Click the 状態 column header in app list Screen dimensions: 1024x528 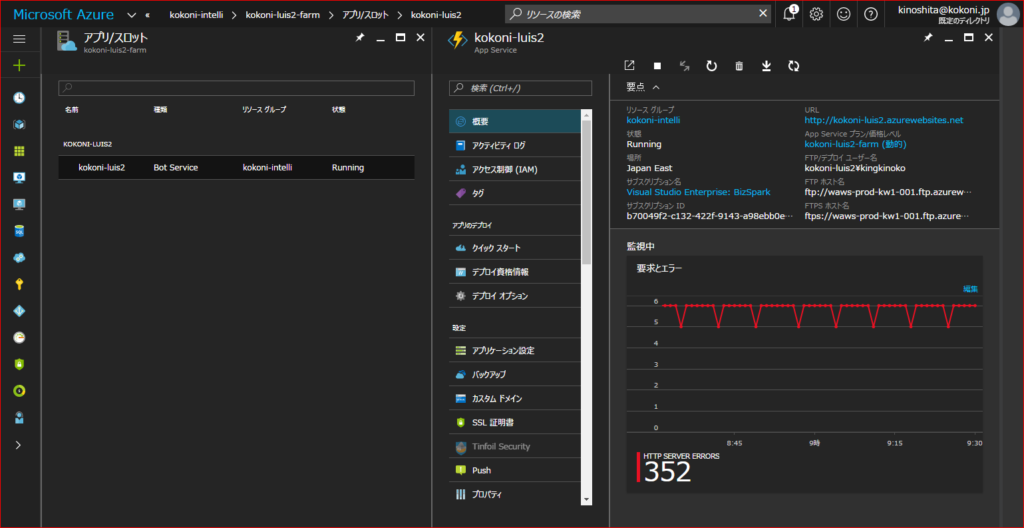[339, 110]
